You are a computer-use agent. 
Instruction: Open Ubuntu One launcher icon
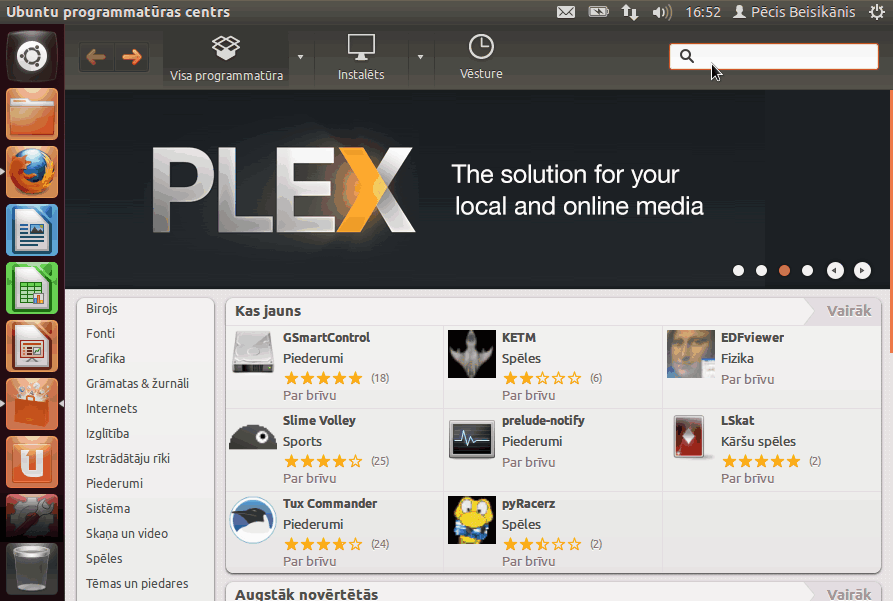point(32,462)
